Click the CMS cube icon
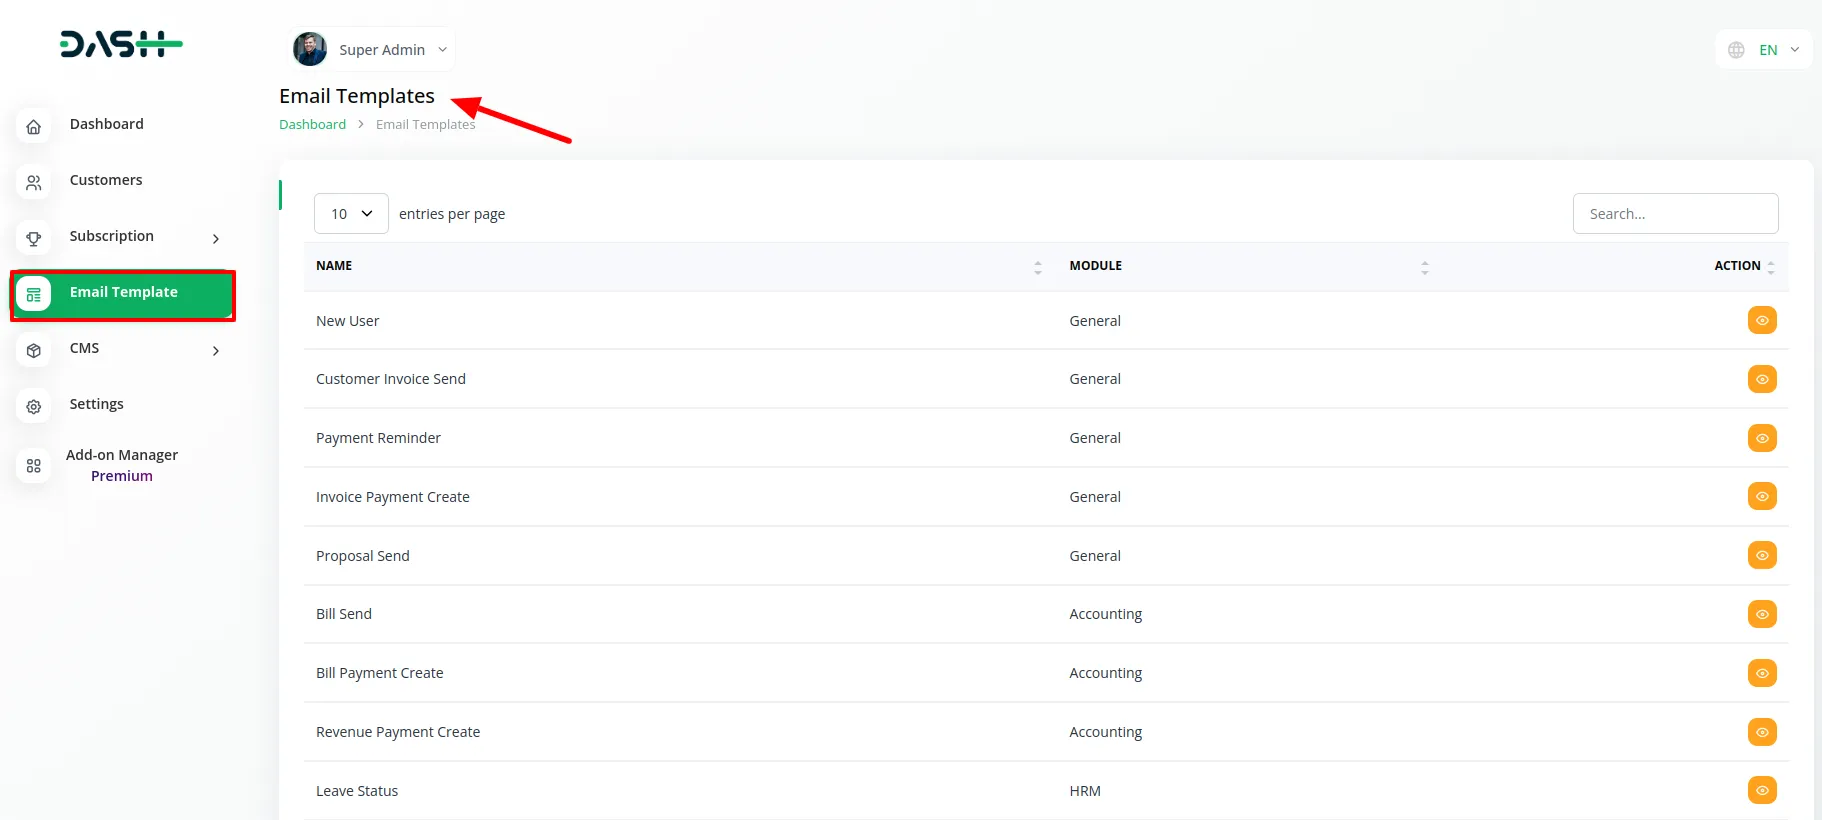The width and height of the screenshot is (1822, 820). click(34, 351)
